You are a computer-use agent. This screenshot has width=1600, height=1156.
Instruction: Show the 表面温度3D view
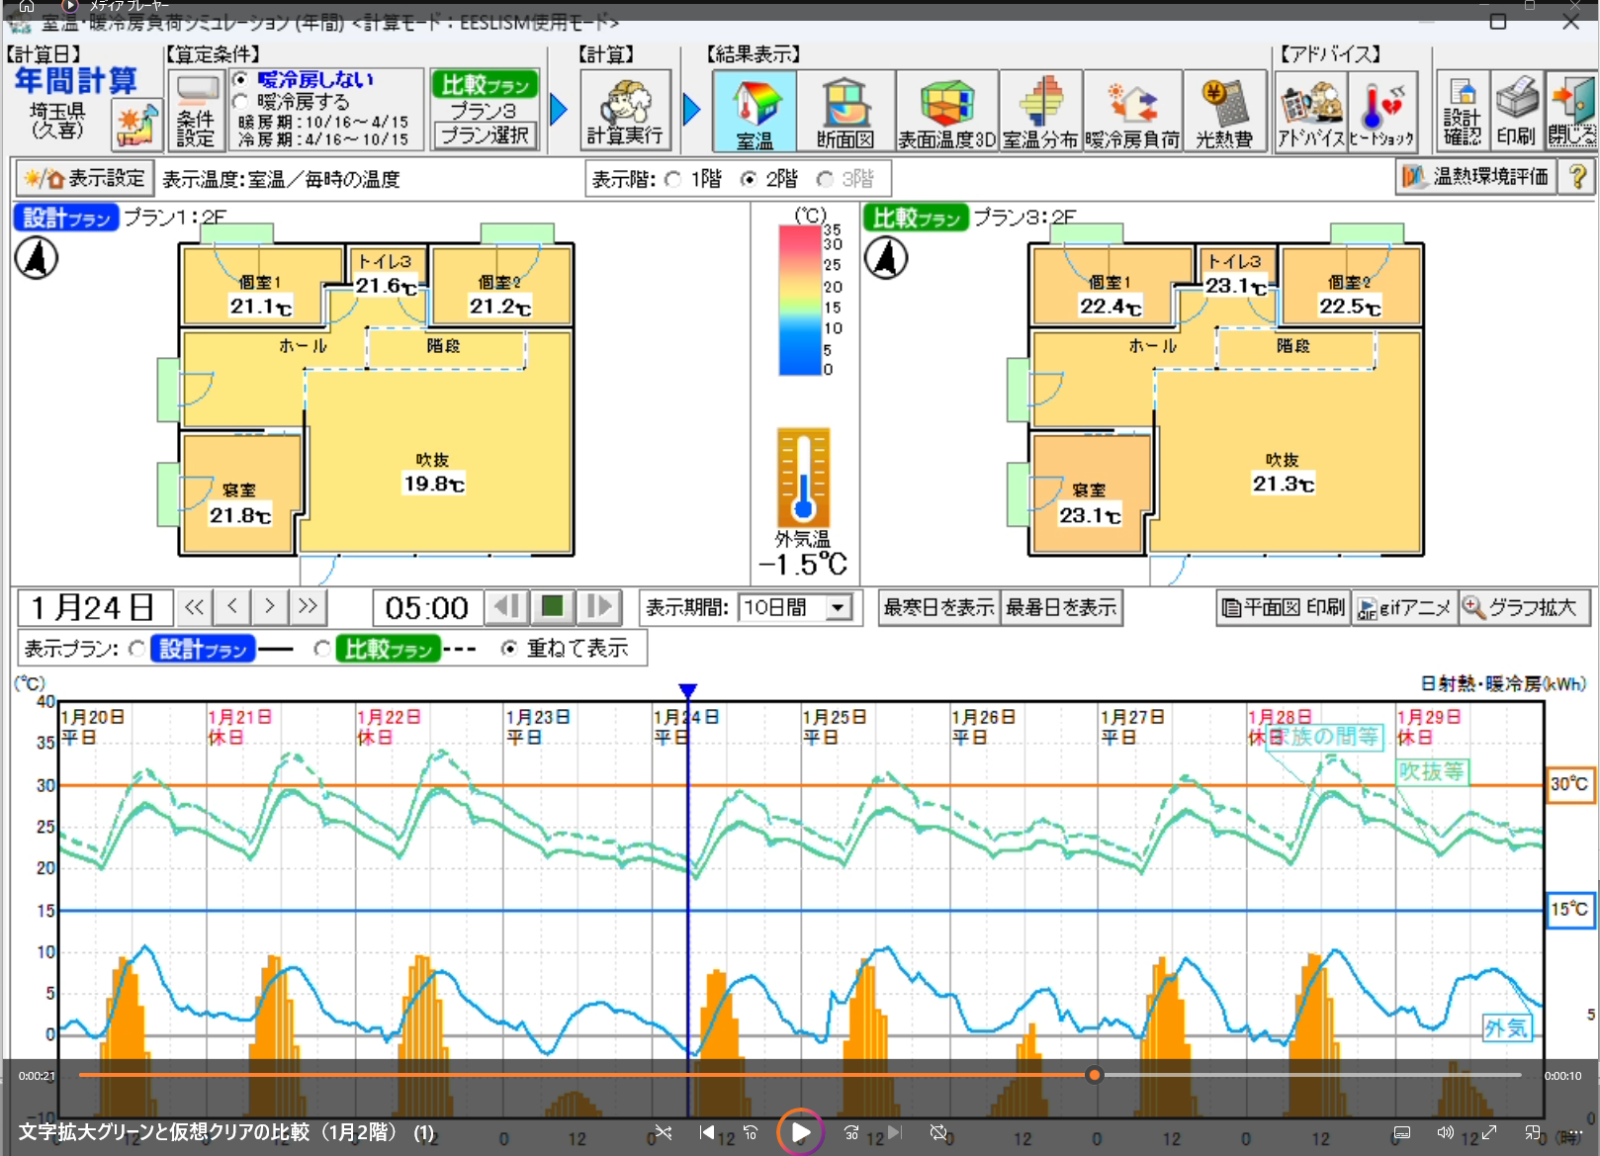click(x=946, y=111)
